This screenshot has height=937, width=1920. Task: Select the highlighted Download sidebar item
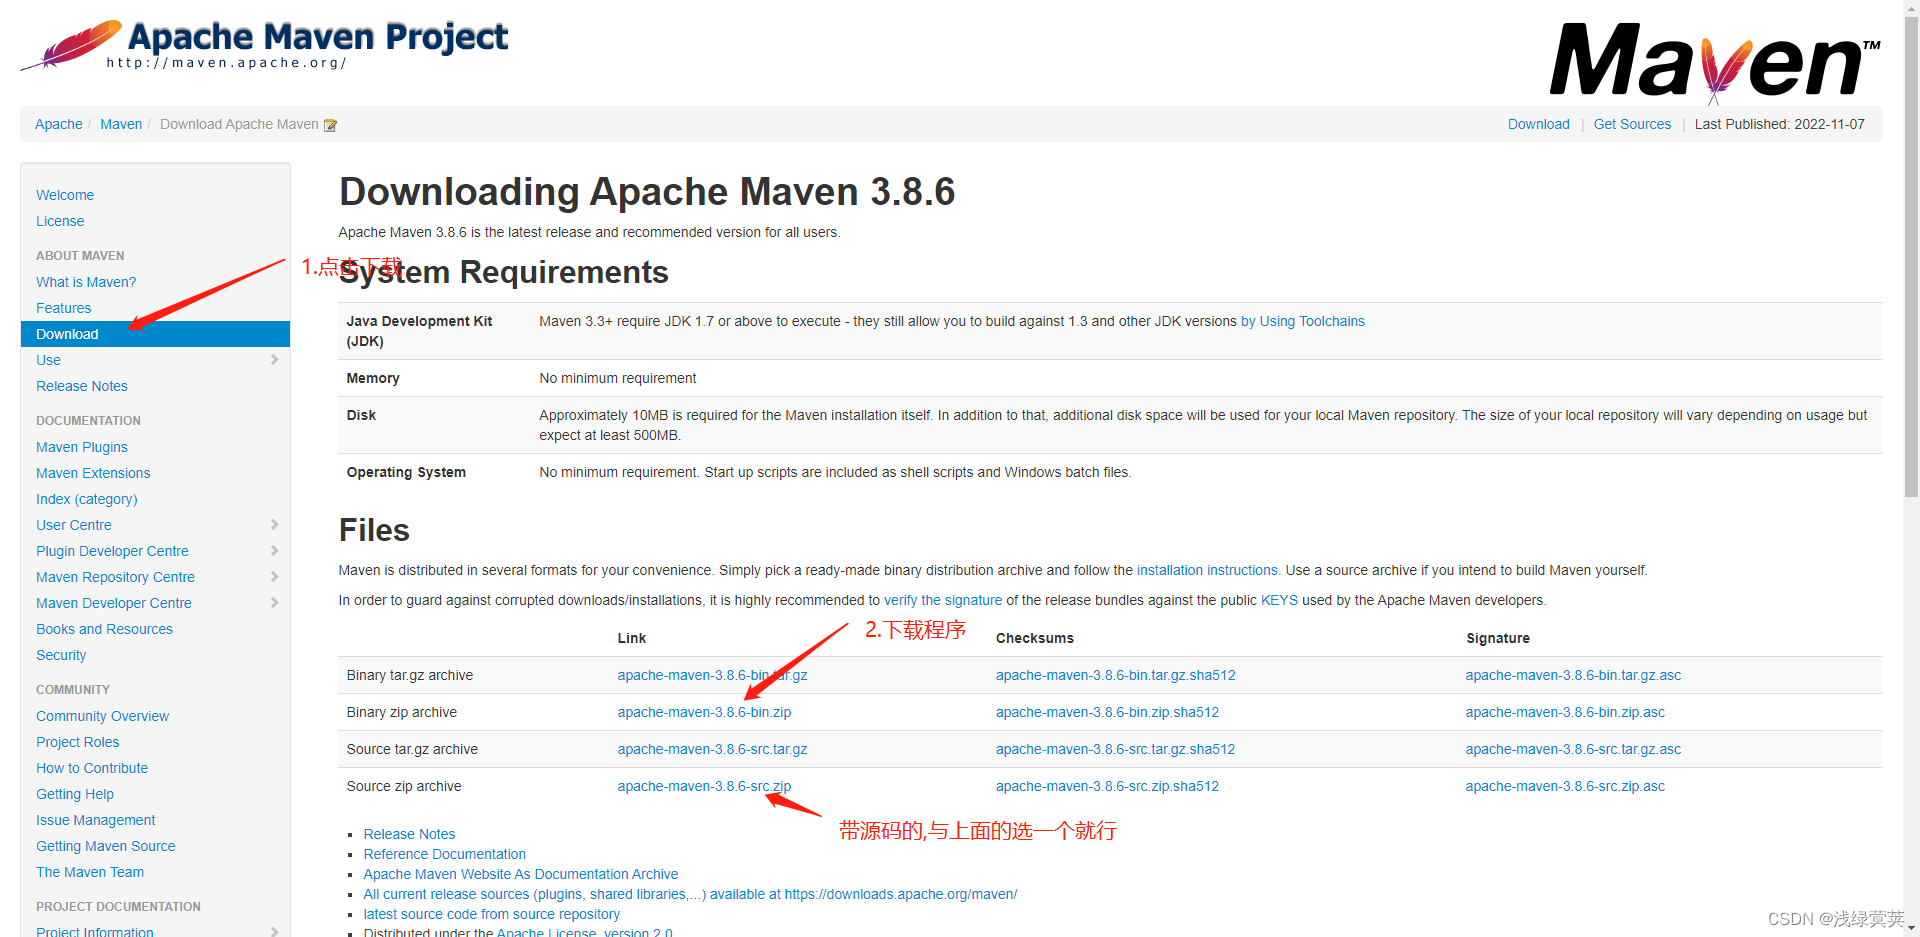coord(155,334)
